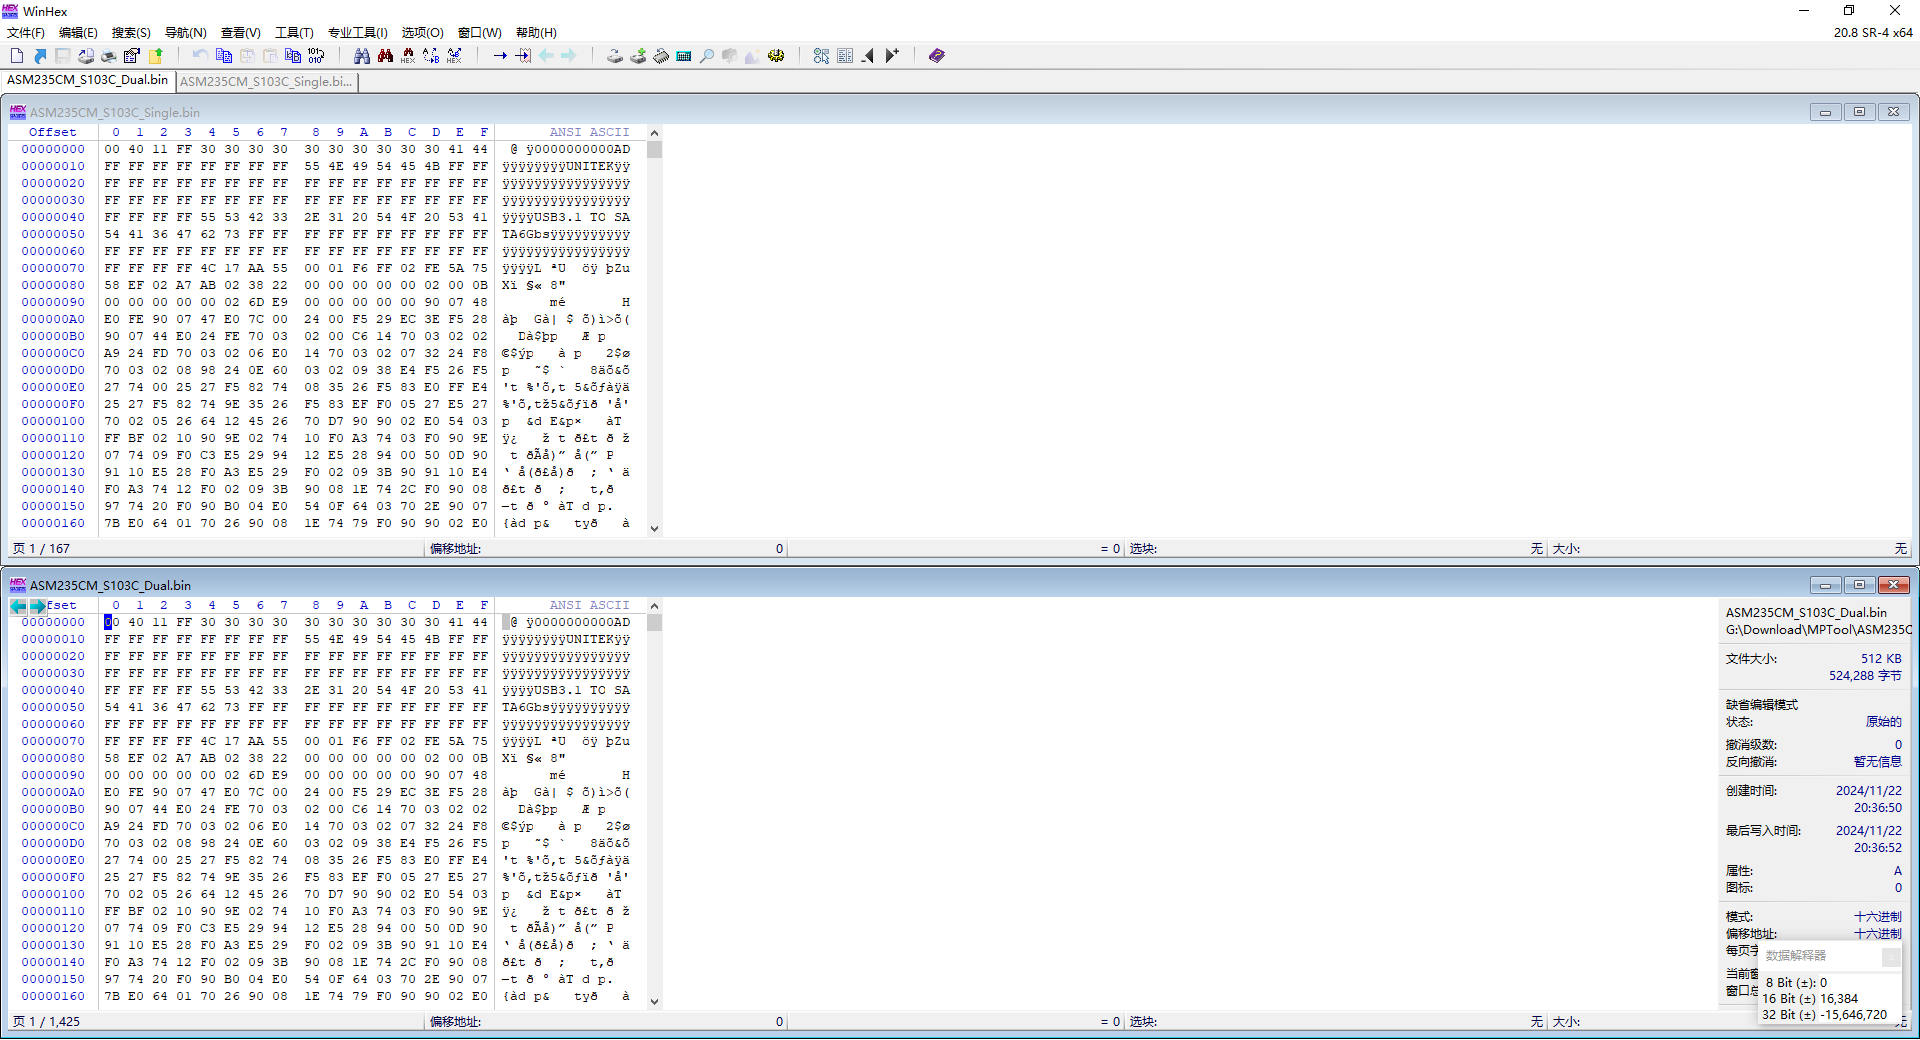Close the 数据解释器 data interpreter popup
This screenshot has width=1920, height=1040.
click(x=1891, y=957)
